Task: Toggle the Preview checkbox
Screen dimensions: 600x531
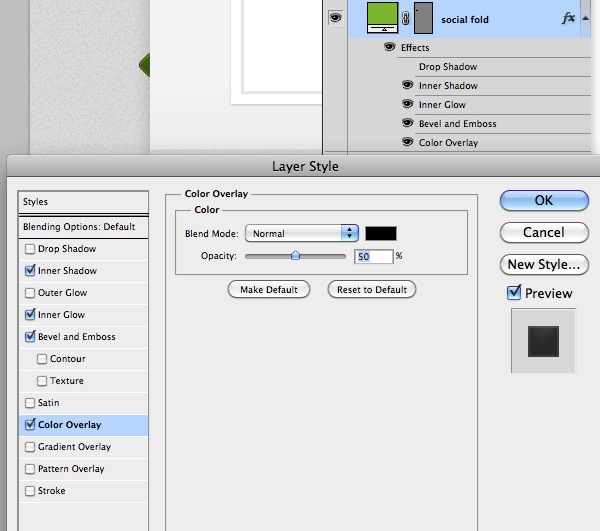Action: [514, 293]
